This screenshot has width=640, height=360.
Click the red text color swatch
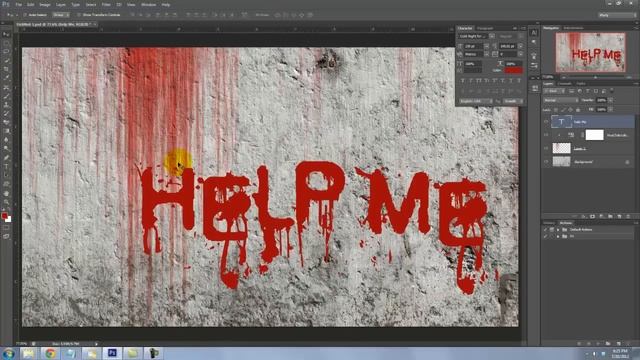pos(513,70)
